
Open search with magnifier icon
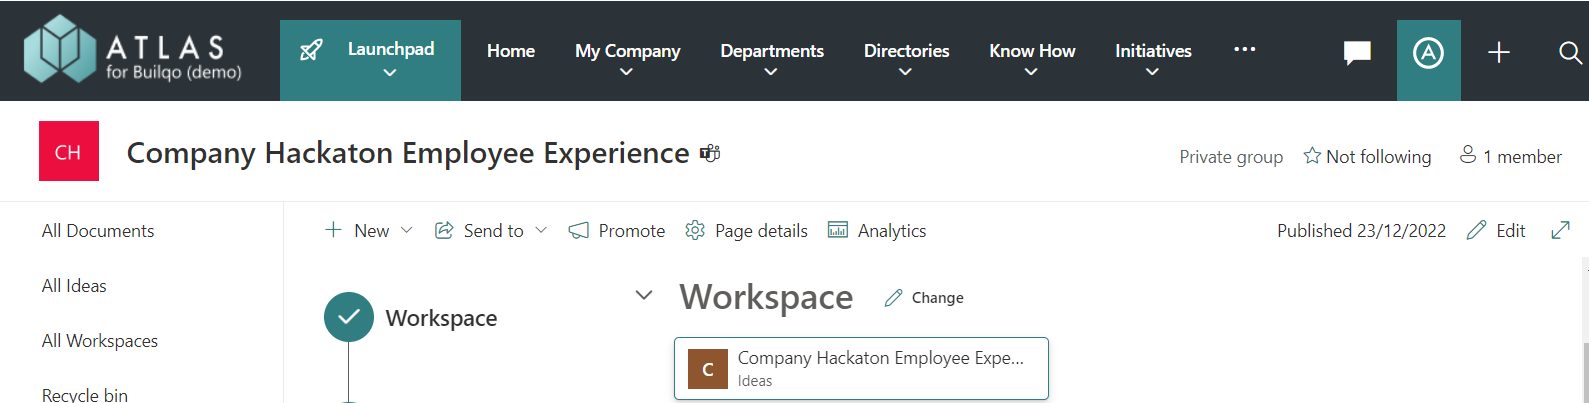click(x=1569, y=52)
